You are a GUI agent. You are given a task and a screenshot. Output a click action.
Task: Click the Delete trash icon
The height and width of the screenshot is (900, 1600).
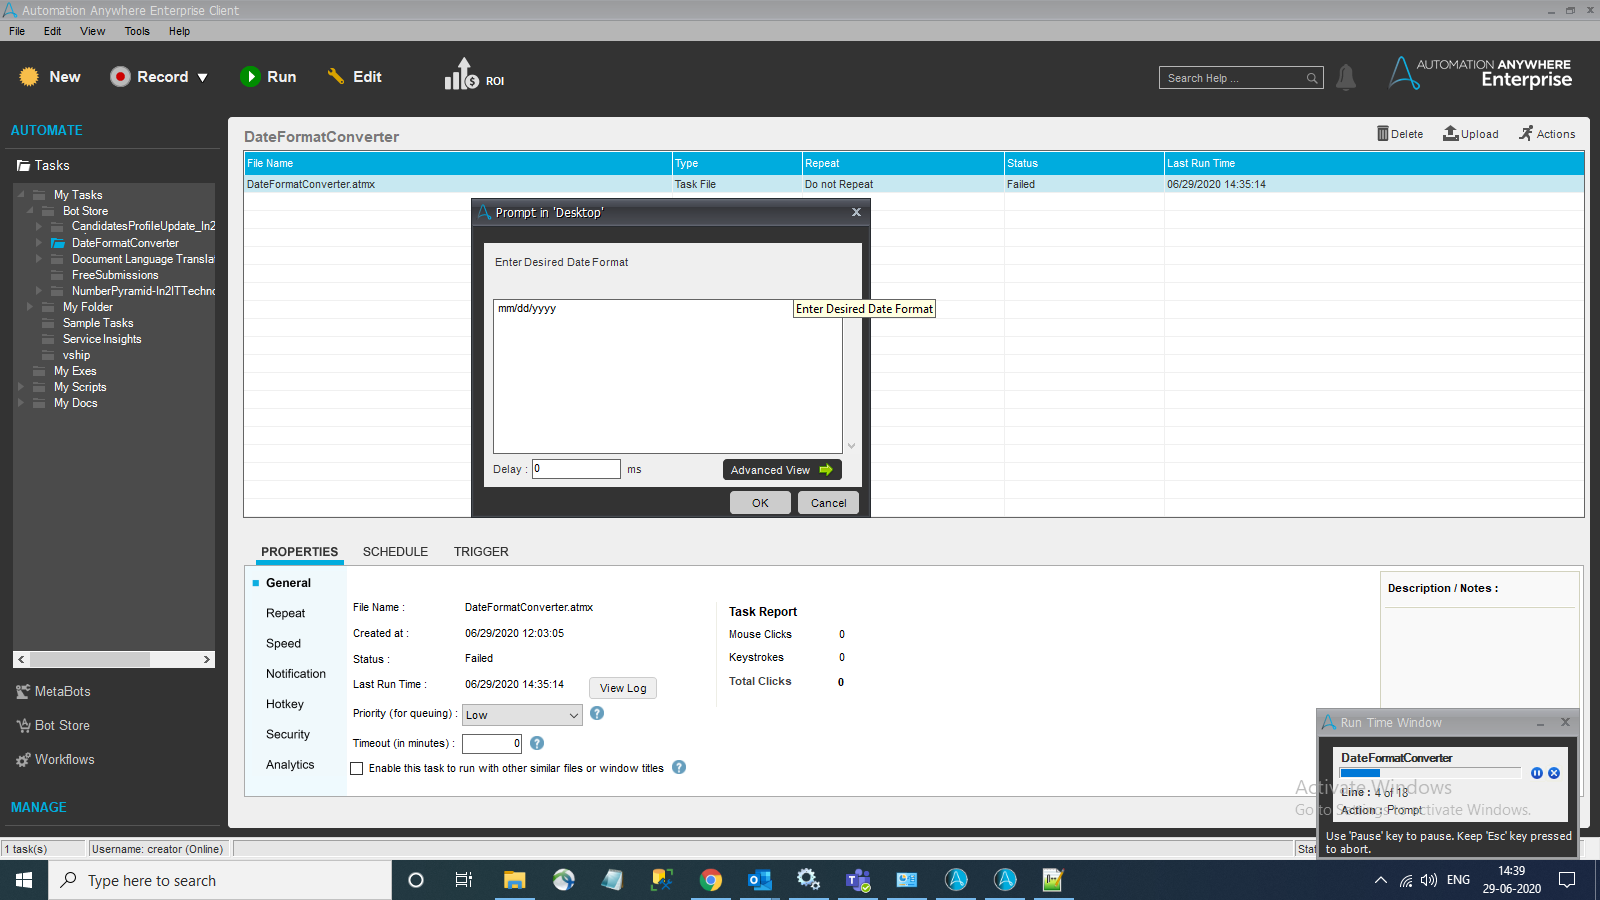point(1383,134)
